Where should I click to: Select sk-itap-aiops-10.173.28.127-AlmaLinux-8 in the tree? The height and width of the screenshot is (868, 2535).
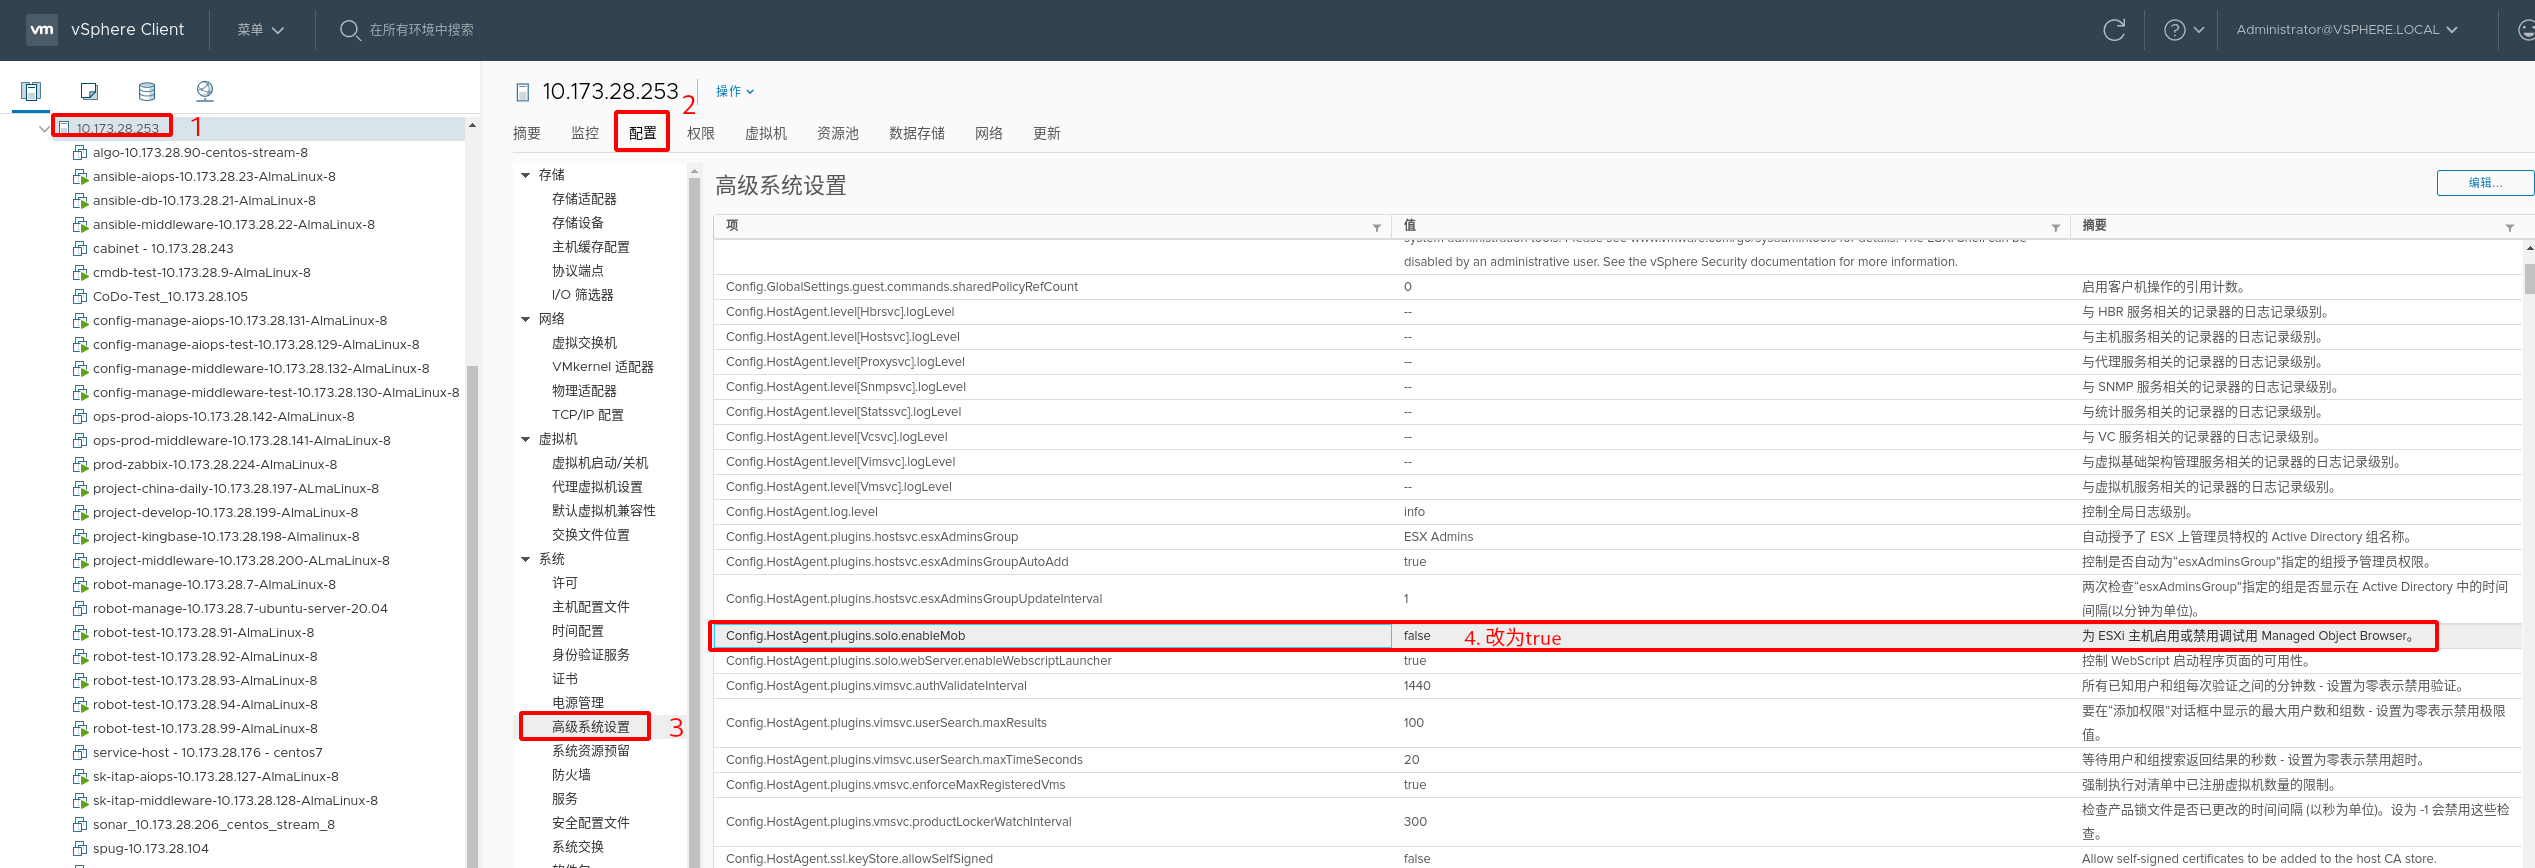[x=216, y=777]
